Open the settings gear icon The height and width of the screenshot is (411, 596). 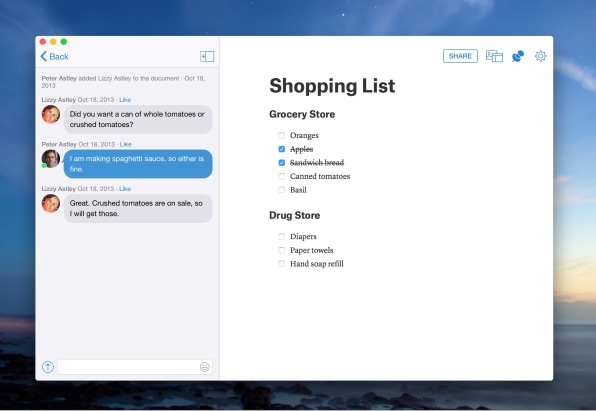(x=541, y=56)
